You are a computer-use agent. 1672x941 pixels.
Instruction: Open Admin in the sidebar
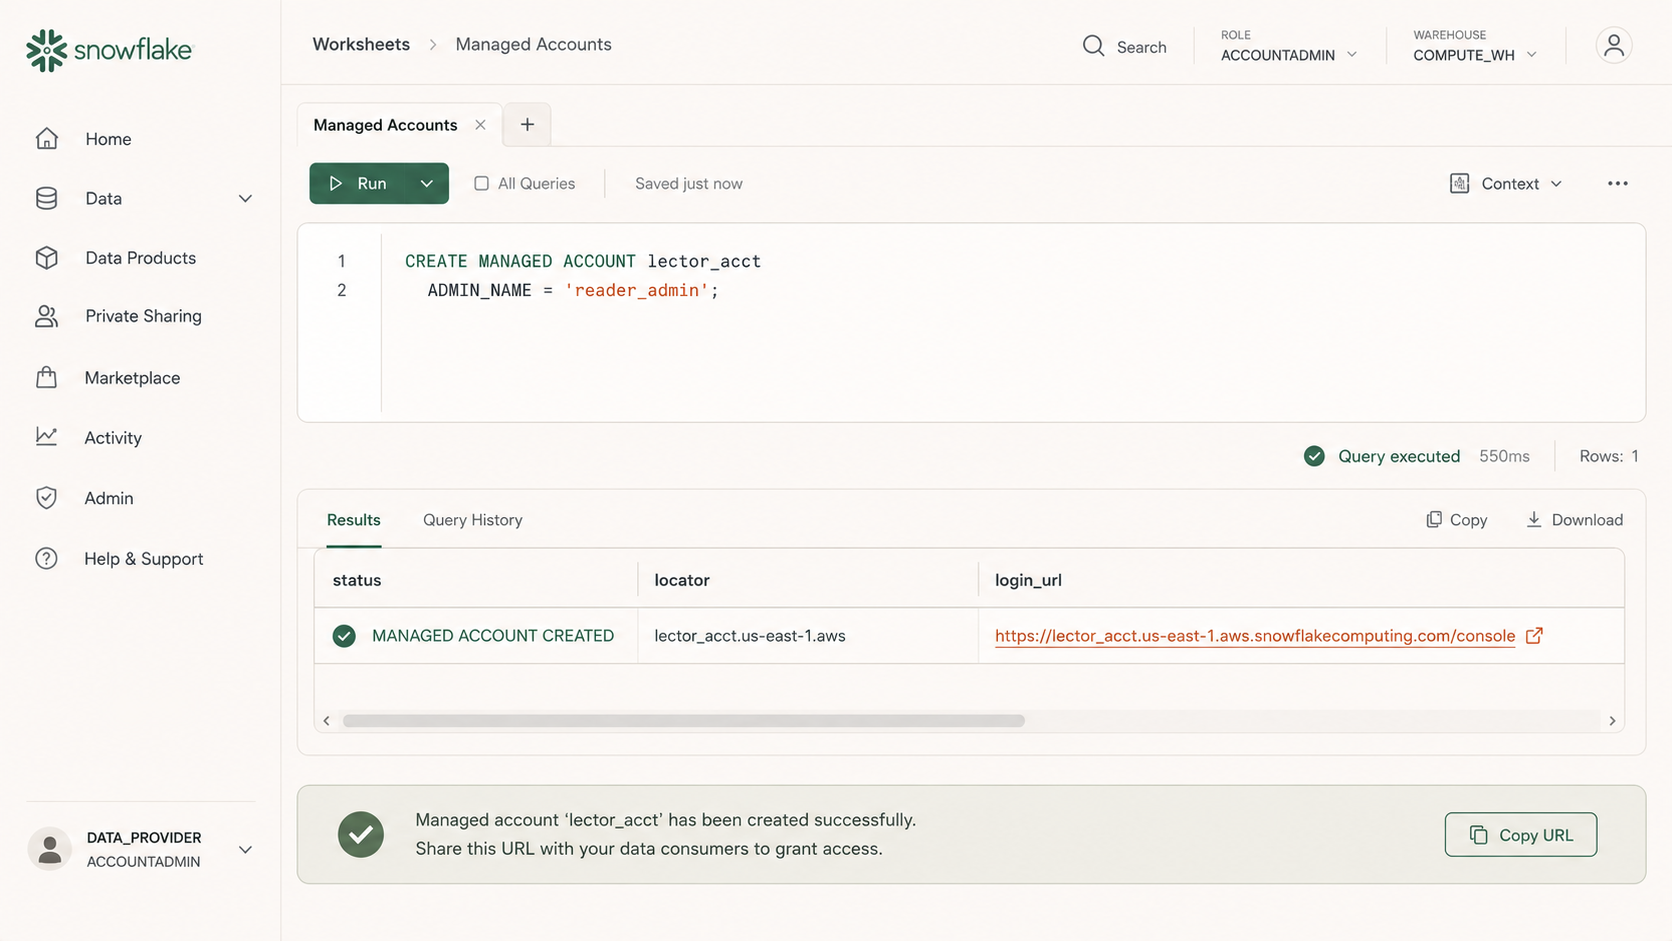[109, 498]
